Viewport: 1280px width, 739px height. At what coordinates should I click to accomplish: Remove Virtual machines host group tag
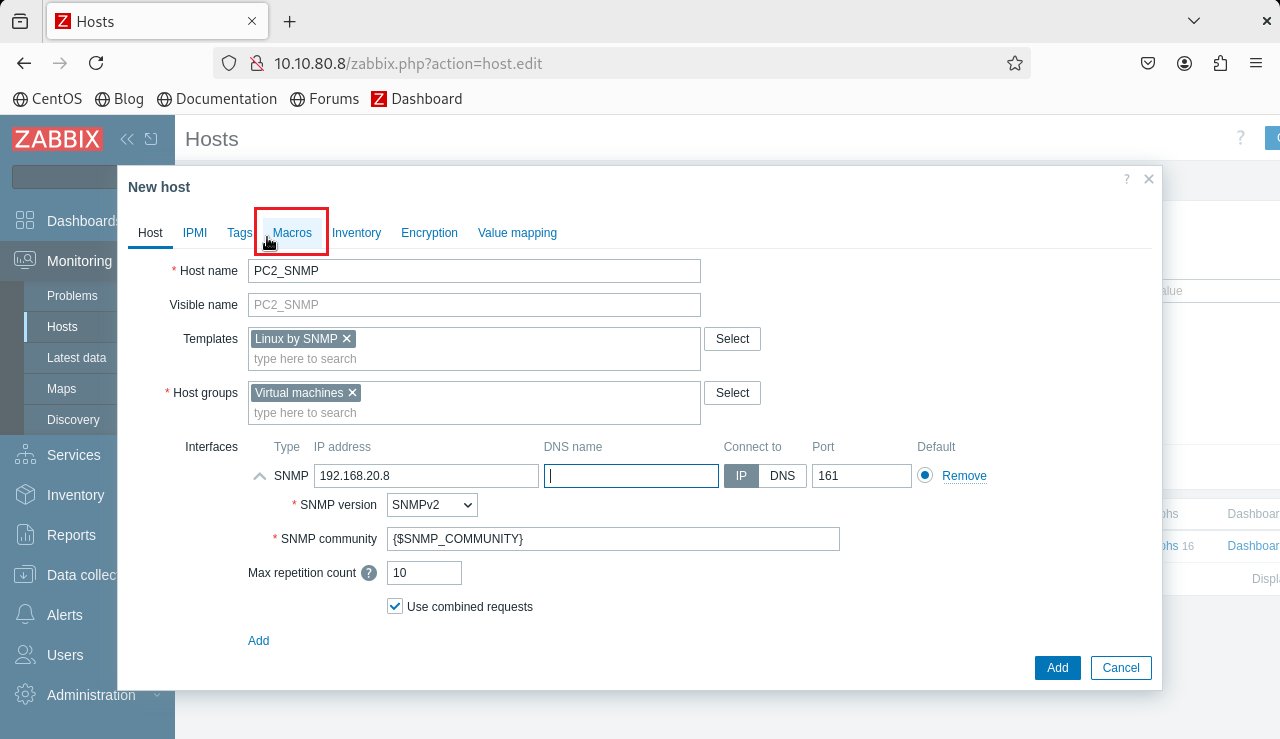pyautogui.click(x=352, y=393)
